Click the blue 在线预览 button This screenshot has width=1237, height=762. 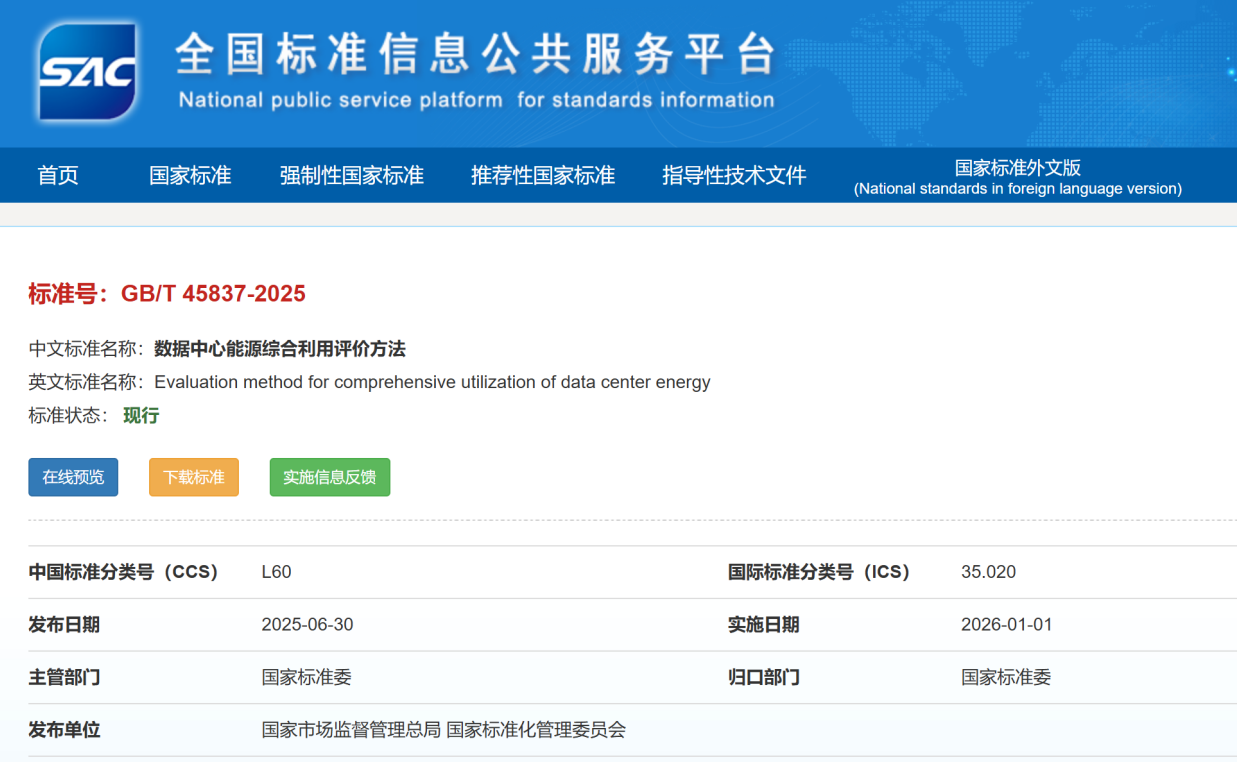pos(73,477)
